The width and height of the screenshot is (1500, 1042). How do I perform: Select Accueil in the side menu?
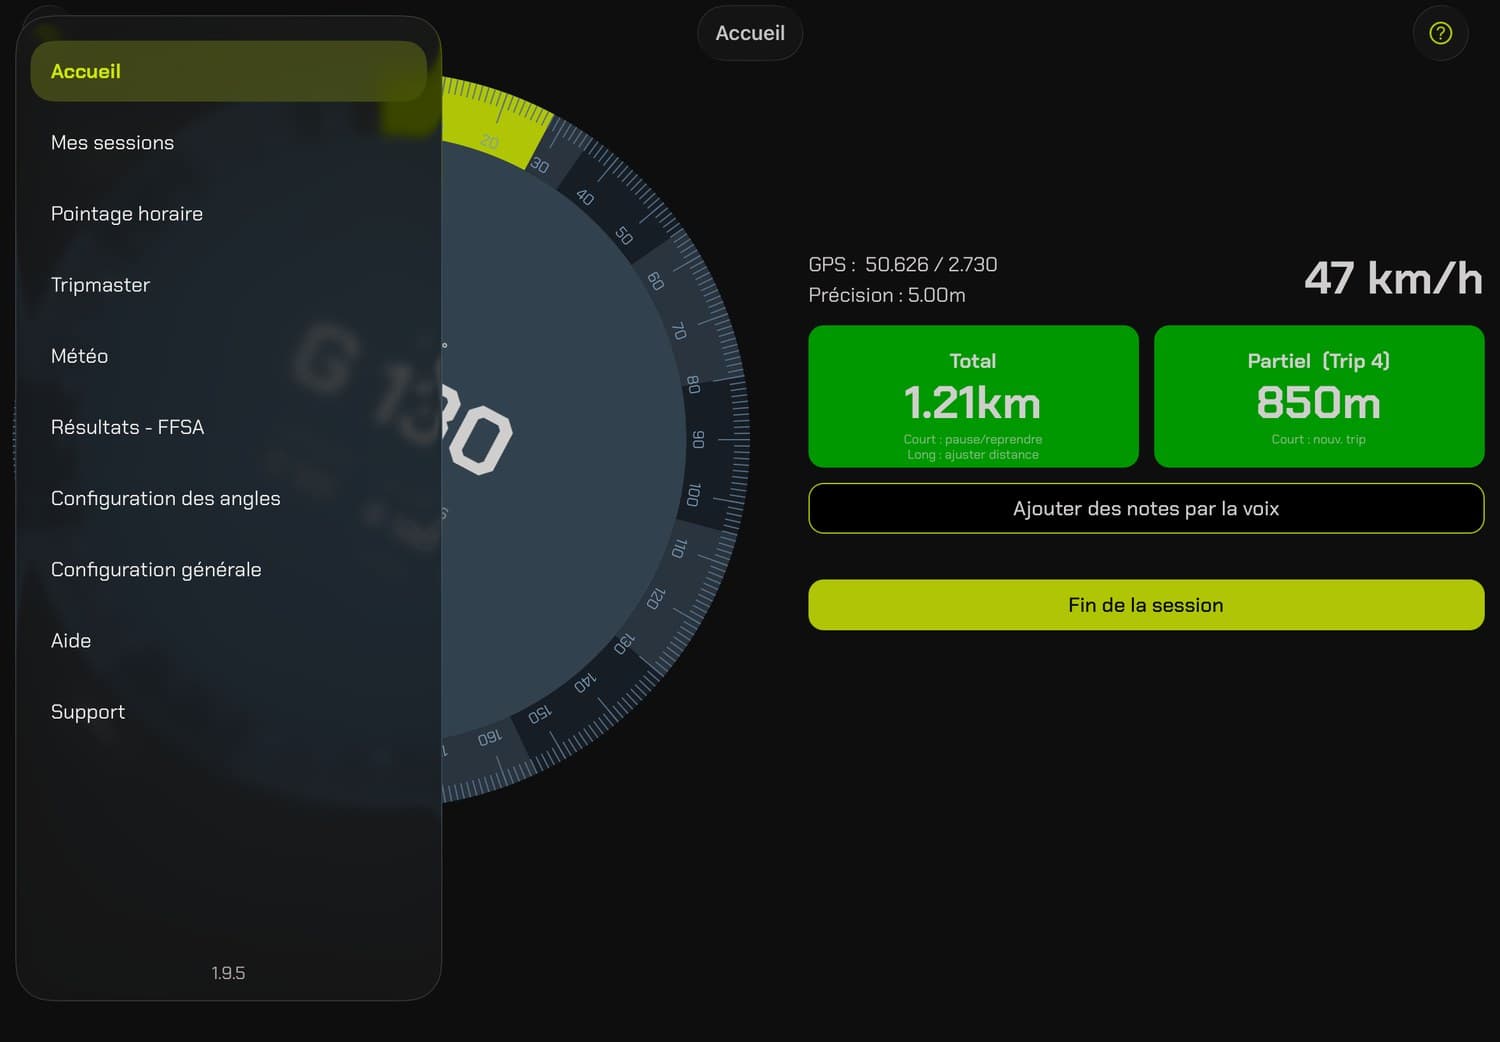[x=229, y=71]
